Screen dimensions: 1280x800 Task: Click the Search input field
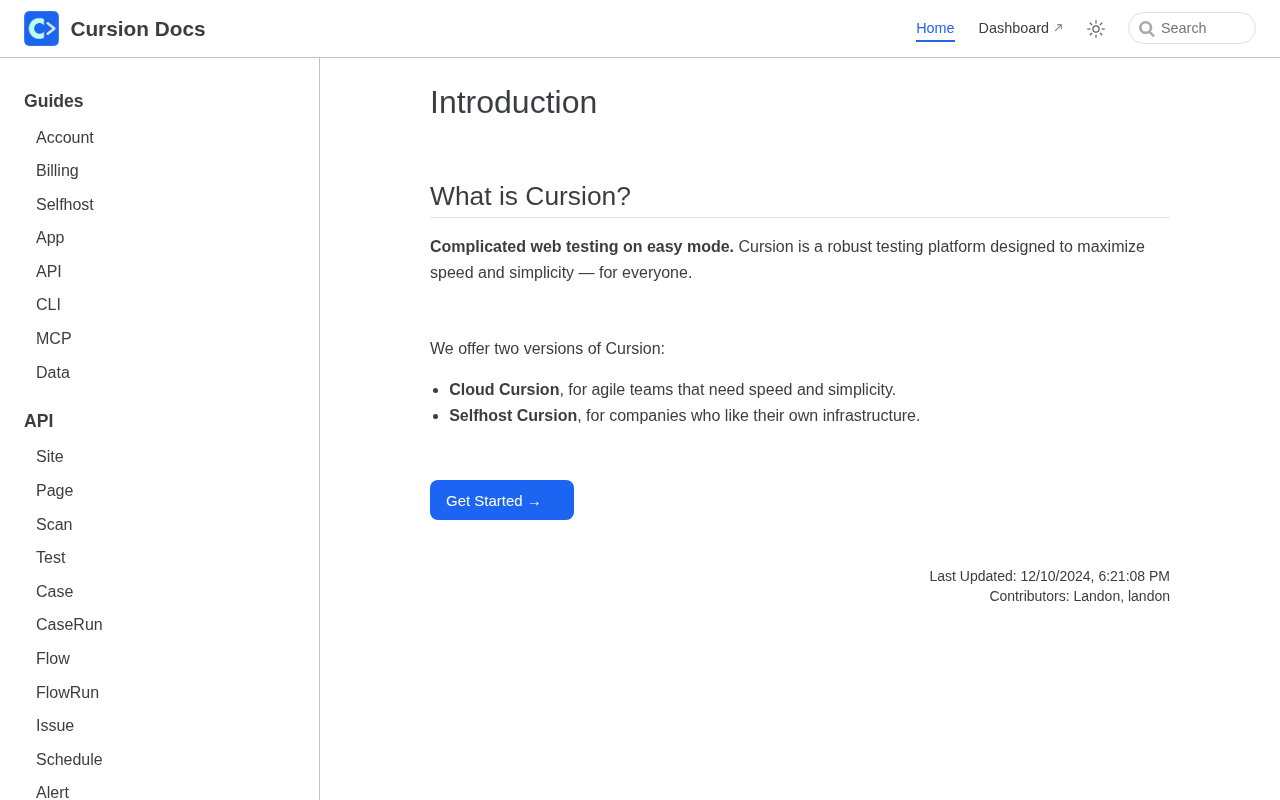pyautogui.click(x=1202, y=28)
